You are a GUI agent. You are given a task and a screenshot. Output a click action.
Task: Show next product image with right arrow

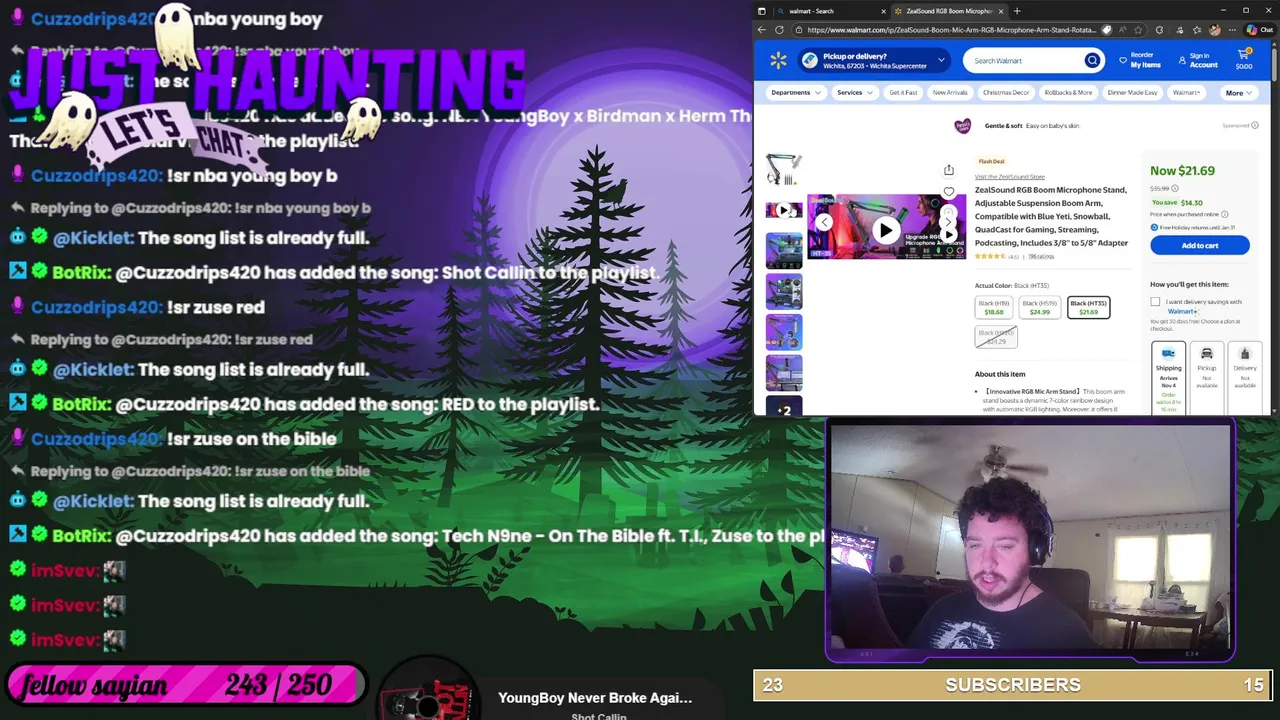point(949,222)
